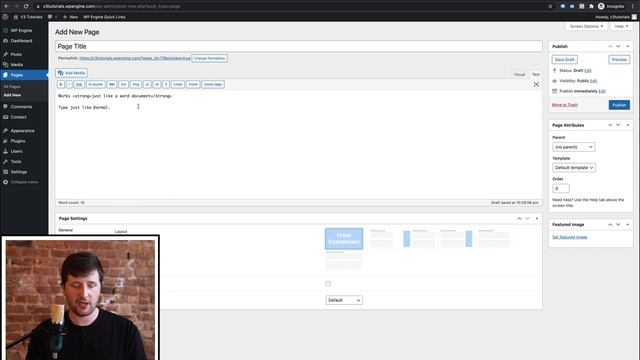Click the close tags button
Screen dimensions: 640x360
pos(213,84)
